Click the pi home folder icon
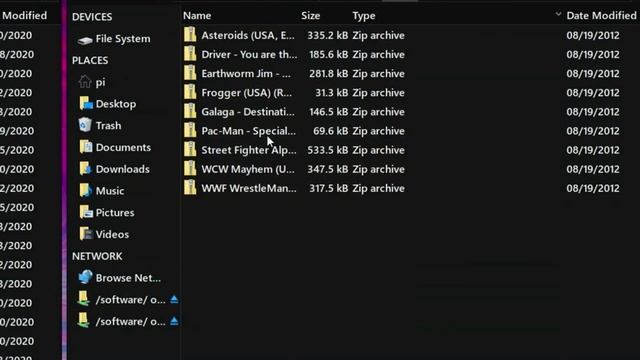Image resolution: width=640 pixels, height=360 pixels. [85, 82]
